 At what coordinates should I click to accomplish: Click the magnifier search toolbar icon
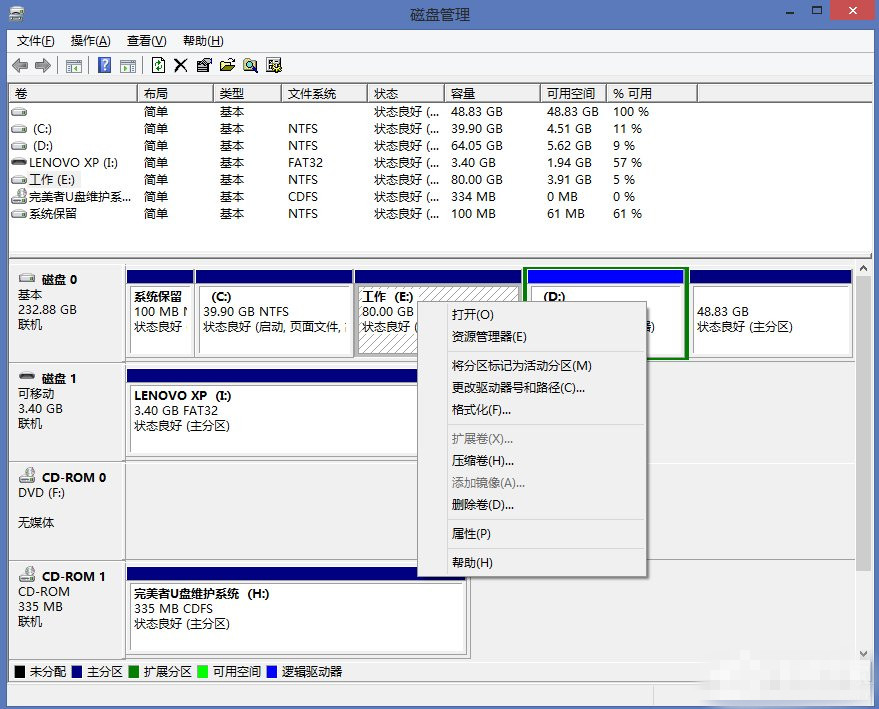pyautogui.click(x=252, y=65)
